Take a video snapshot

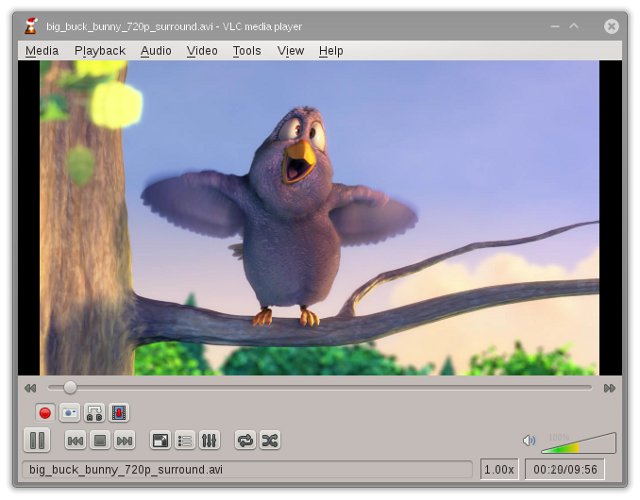pos(70,412)
